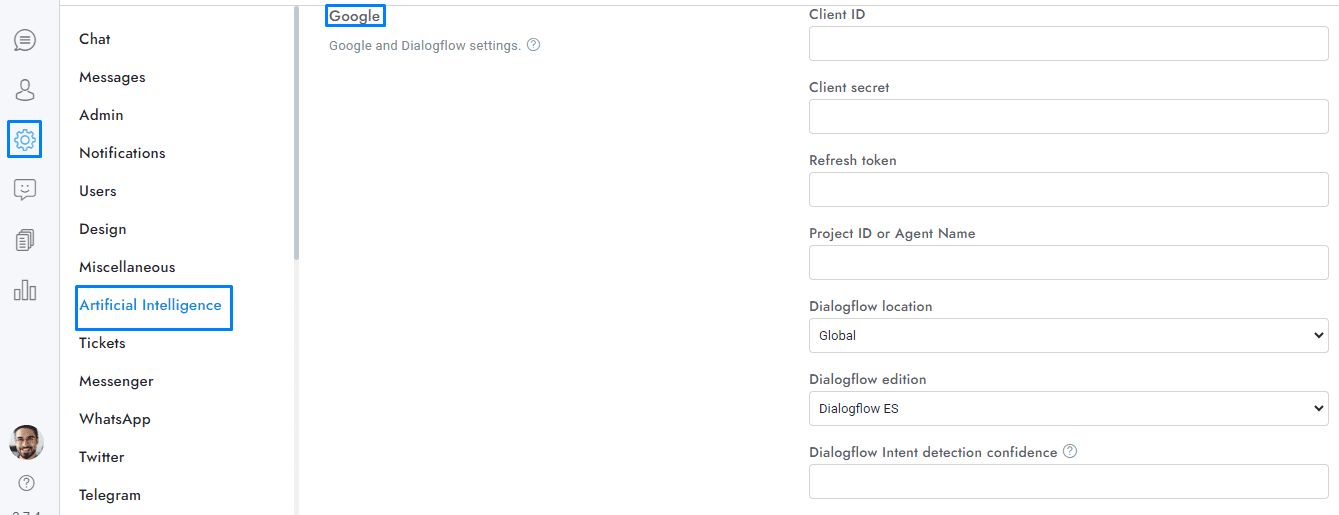Click the agent profile avatar picture
Image resolution: width=1339 pixels, height=515 pixels.
[26, 441]
